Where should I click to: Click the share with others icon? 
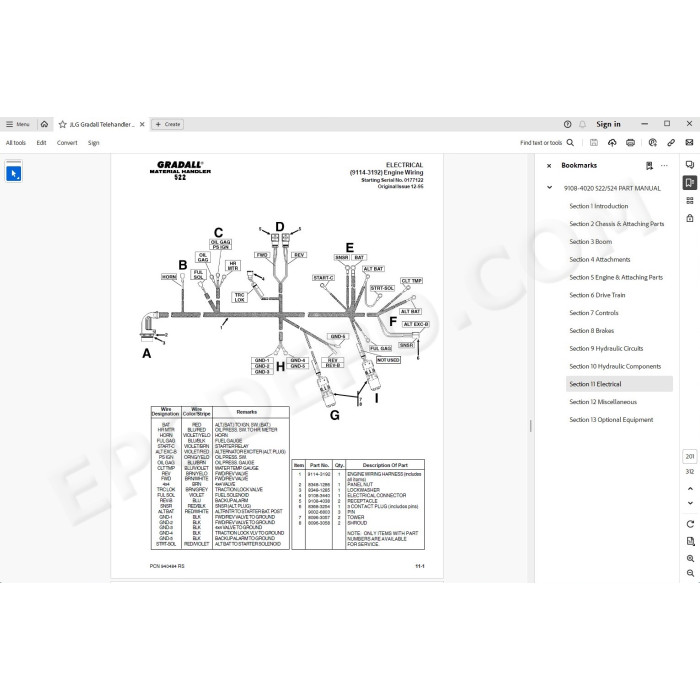pyautogui.click(x=653, y=142)
